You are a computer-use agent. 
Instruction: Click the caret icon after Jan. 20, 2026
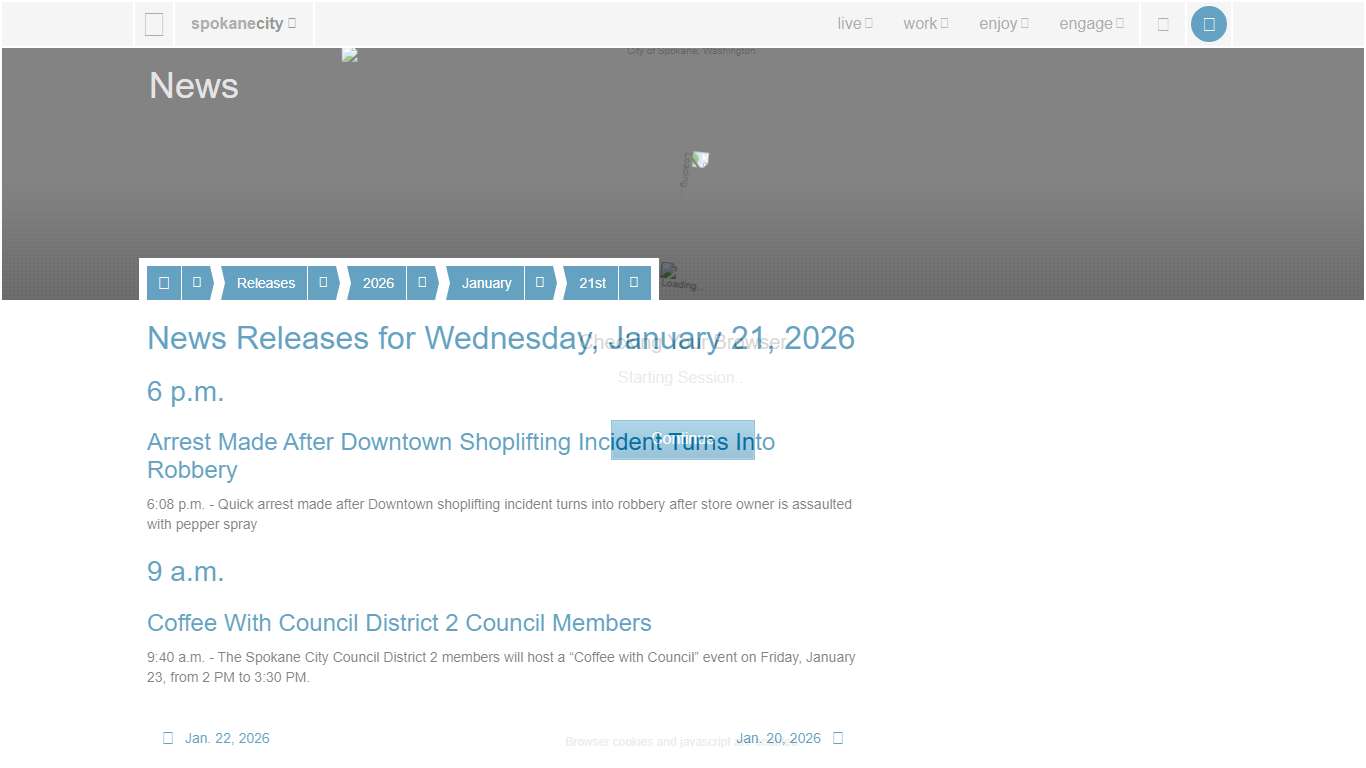click(x=837, y=738)
